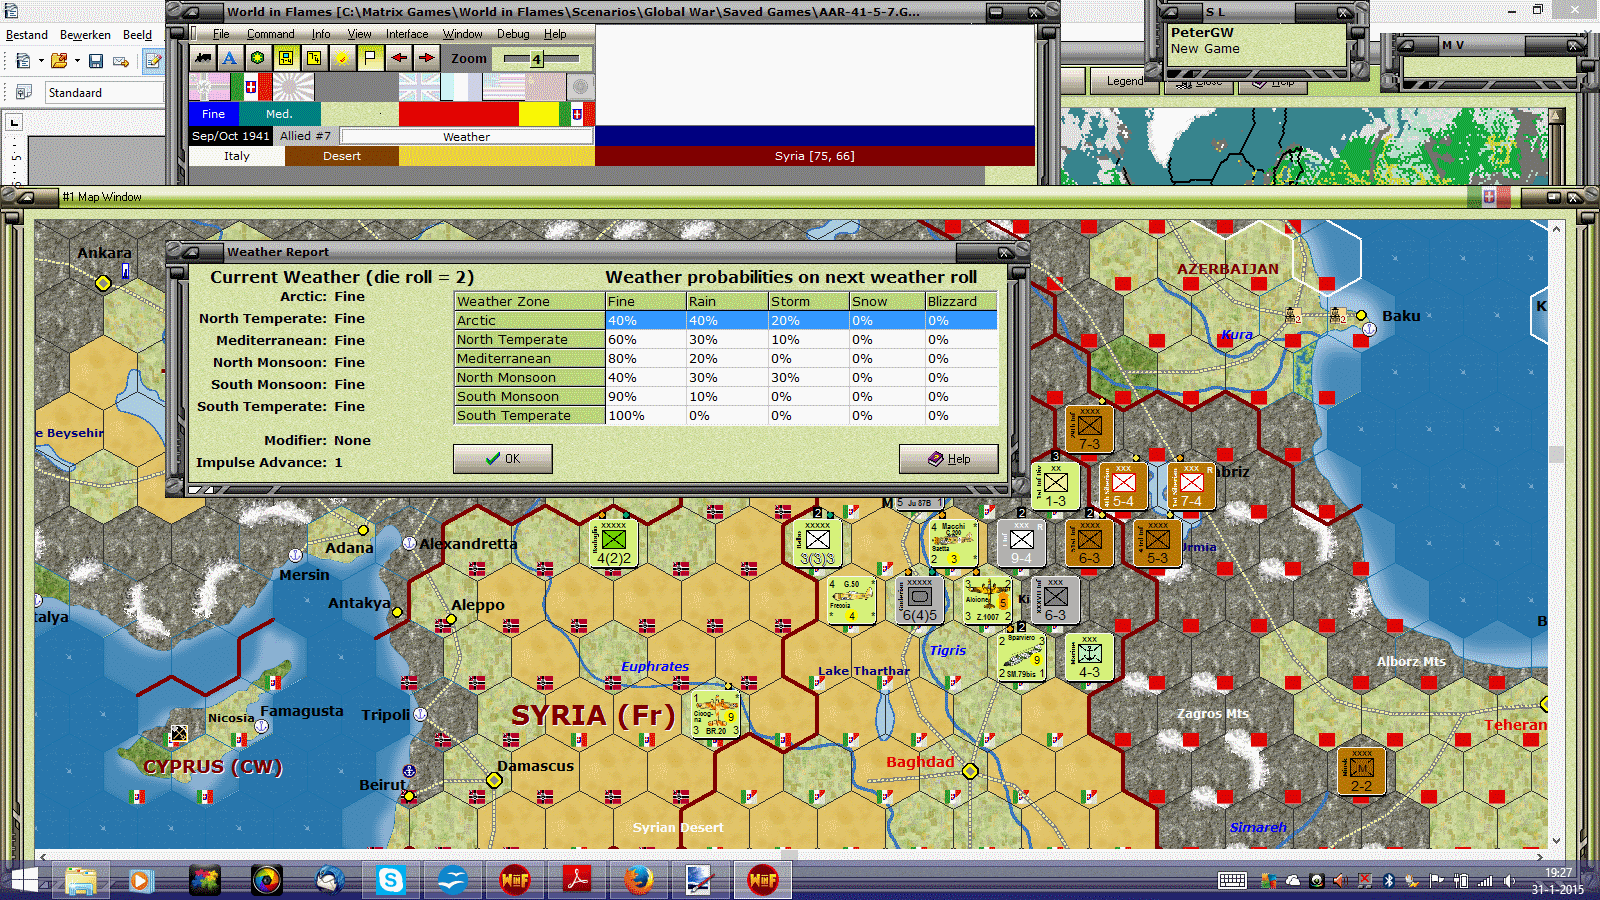Click the British Union Jack flag
The width and height of the screenshot is (1600, 900).
pyautogui.click(x=419, y=87)
